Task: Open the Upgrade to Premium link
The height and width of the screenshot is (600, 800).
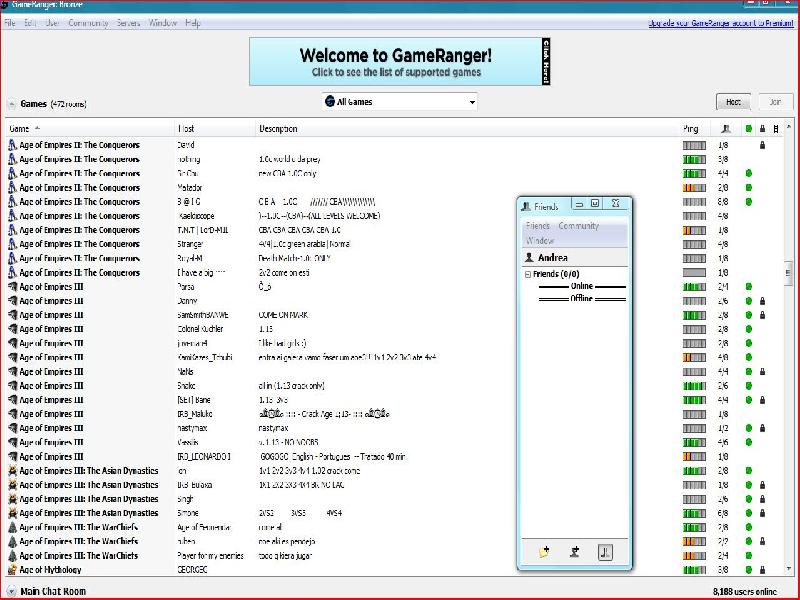Action: 721,23
